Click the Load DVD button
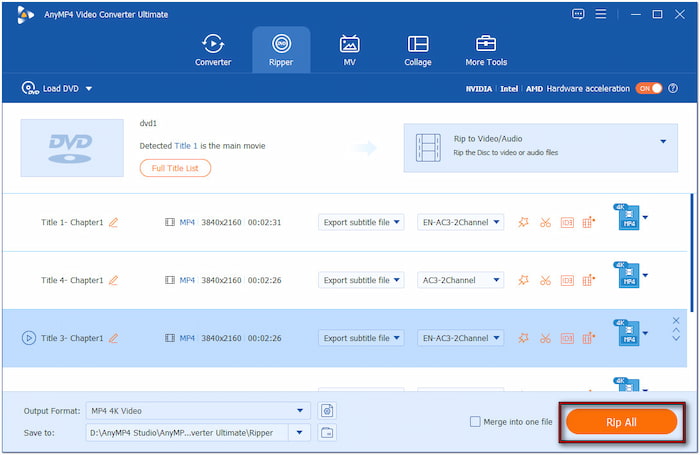700x455 pixels. point(50,88)
